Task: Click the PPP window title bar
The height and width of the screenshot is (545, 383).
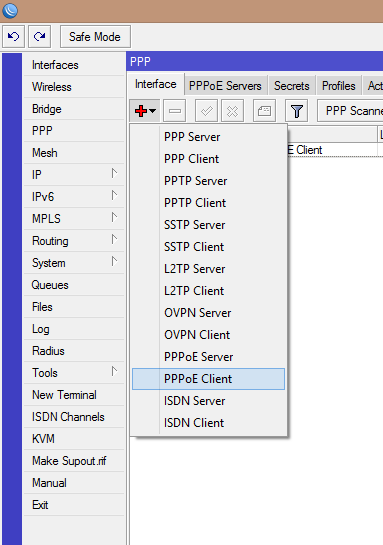Action: pos(255,62)
